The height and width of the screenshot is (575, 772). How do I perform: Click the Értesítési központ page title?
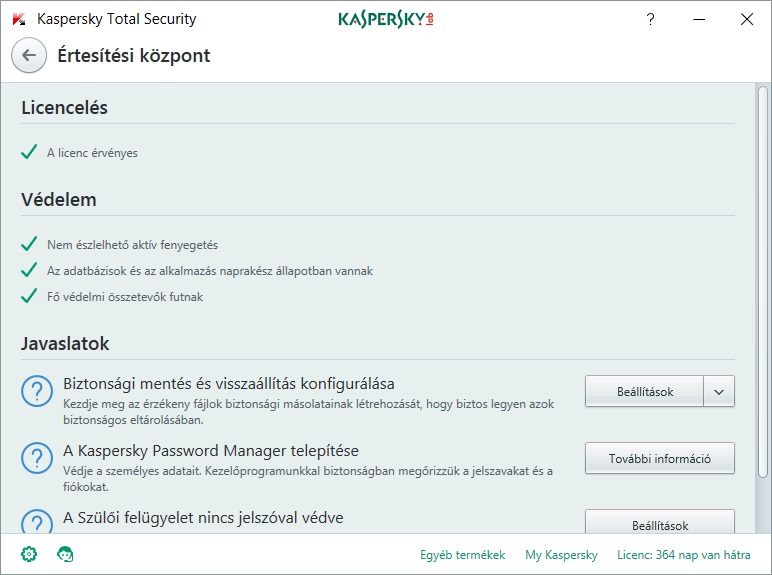pyautogui.click(x=134, y=56)
